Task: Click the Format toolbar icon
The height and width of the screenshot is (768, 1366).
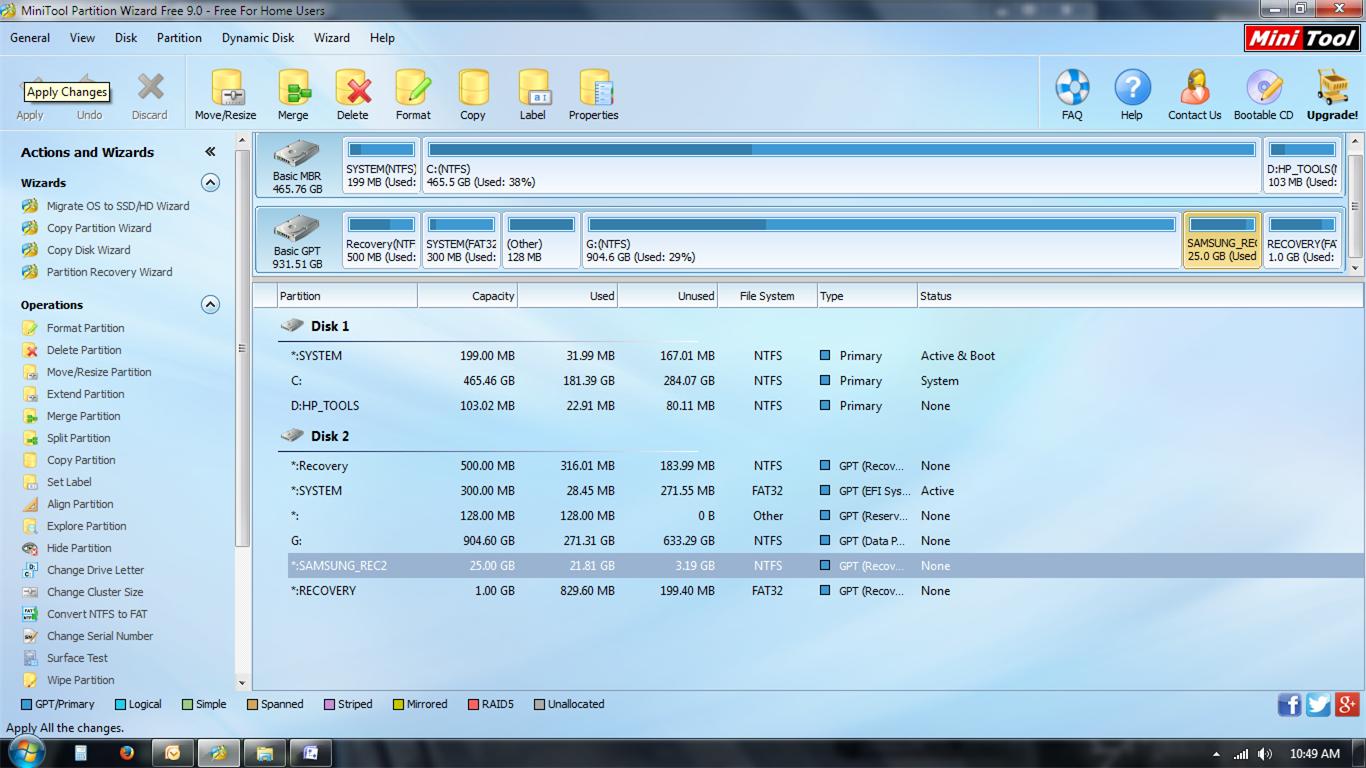Action: pos(413,95)
